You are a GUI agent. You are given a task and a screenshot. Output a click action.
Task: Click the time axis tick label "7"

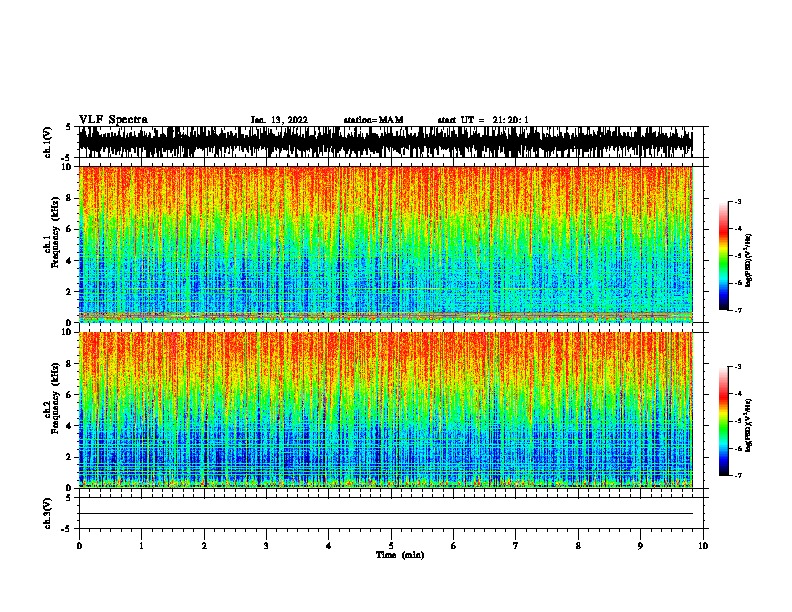[516, 546]
